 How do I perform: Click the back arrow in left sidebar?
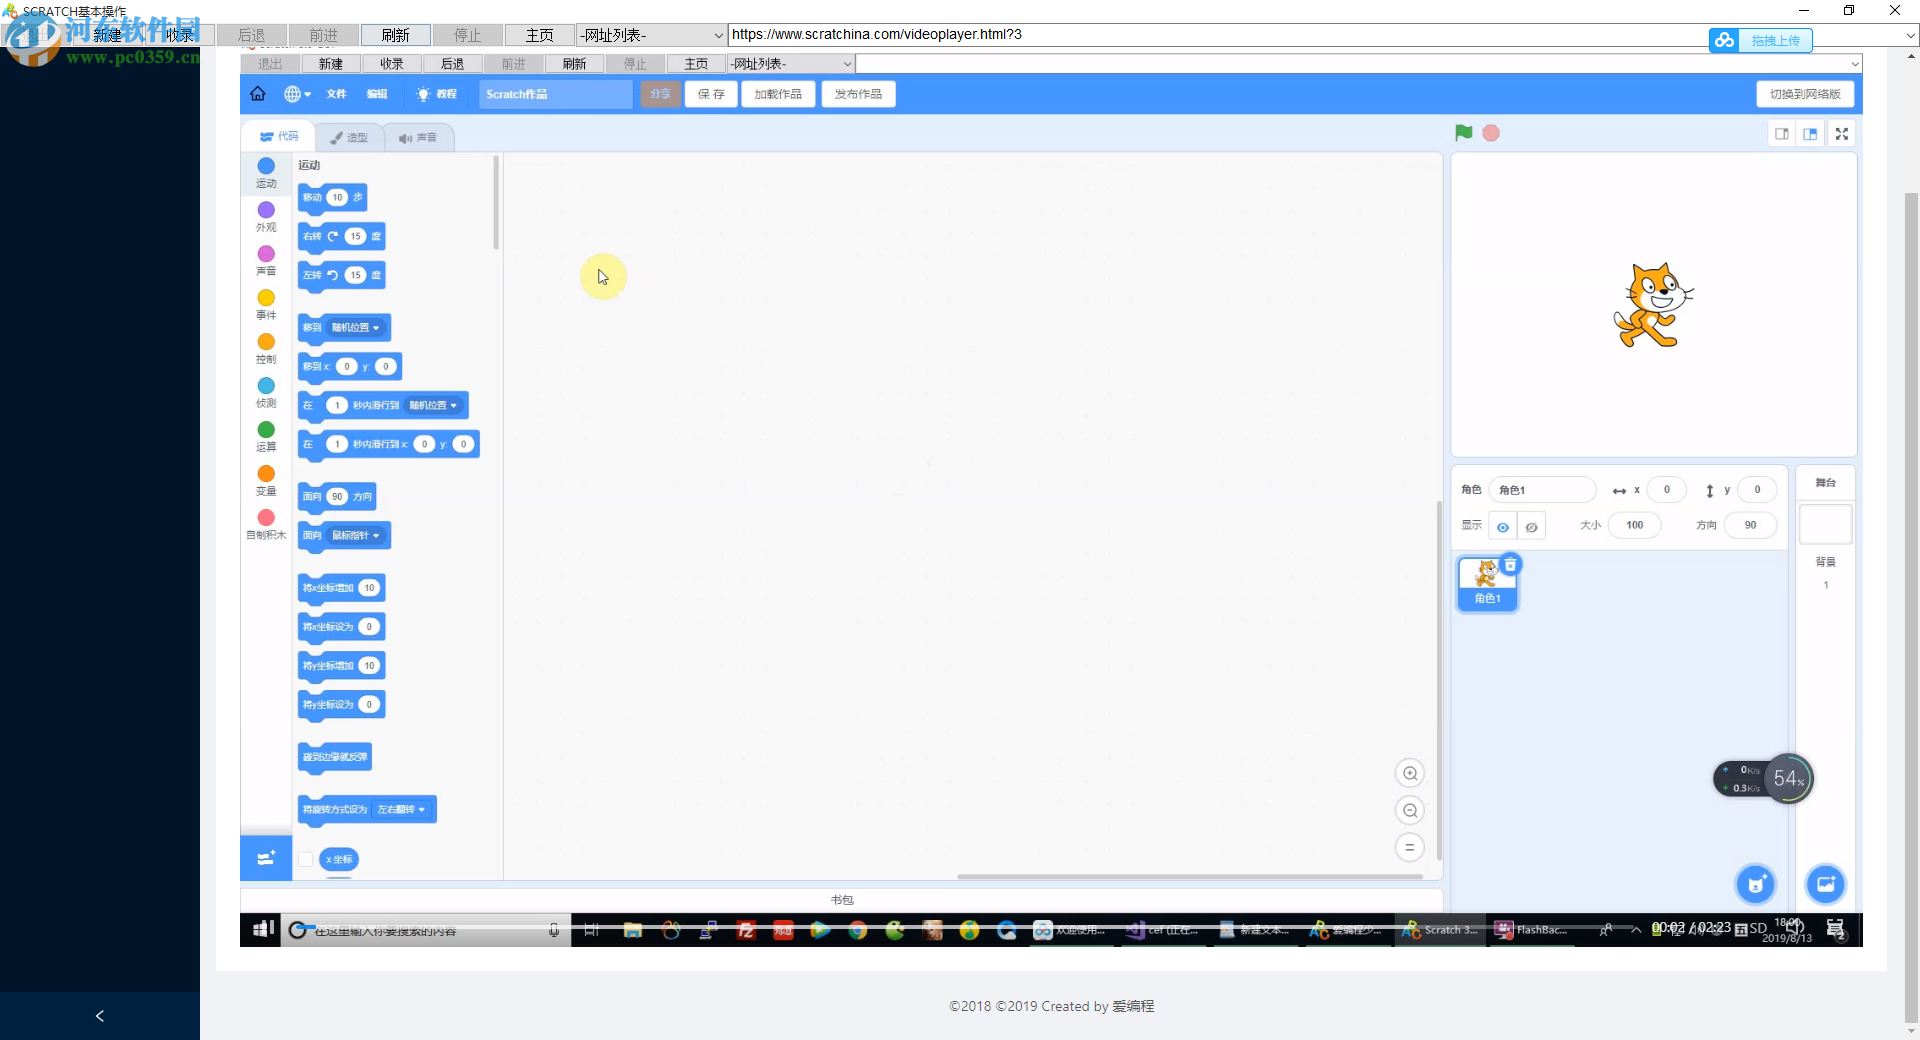pos(99,1016)
